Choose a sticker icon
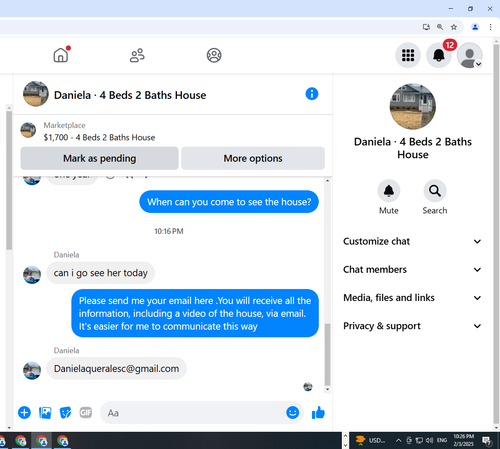Screen dimensions: 500x449 [65, 413]
